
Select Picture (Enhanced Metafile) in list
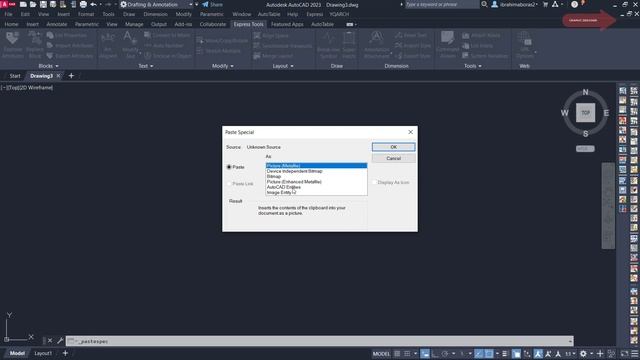click(x=316, y=182)
